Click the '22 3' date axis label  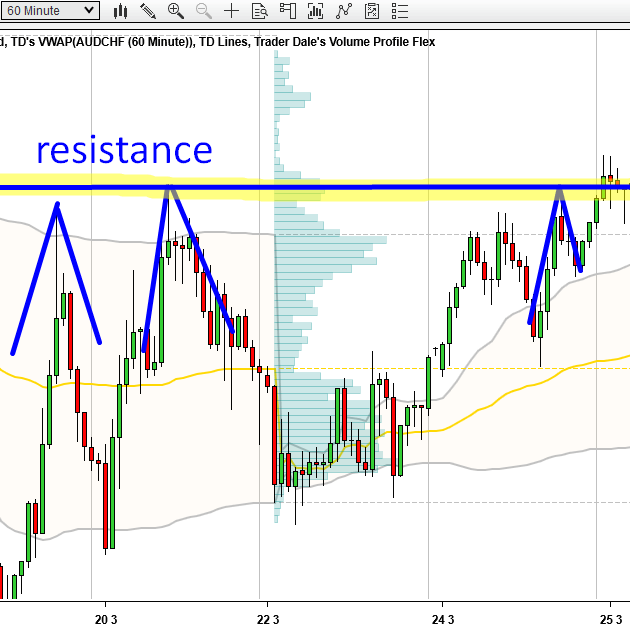click(x=268, y=620)
